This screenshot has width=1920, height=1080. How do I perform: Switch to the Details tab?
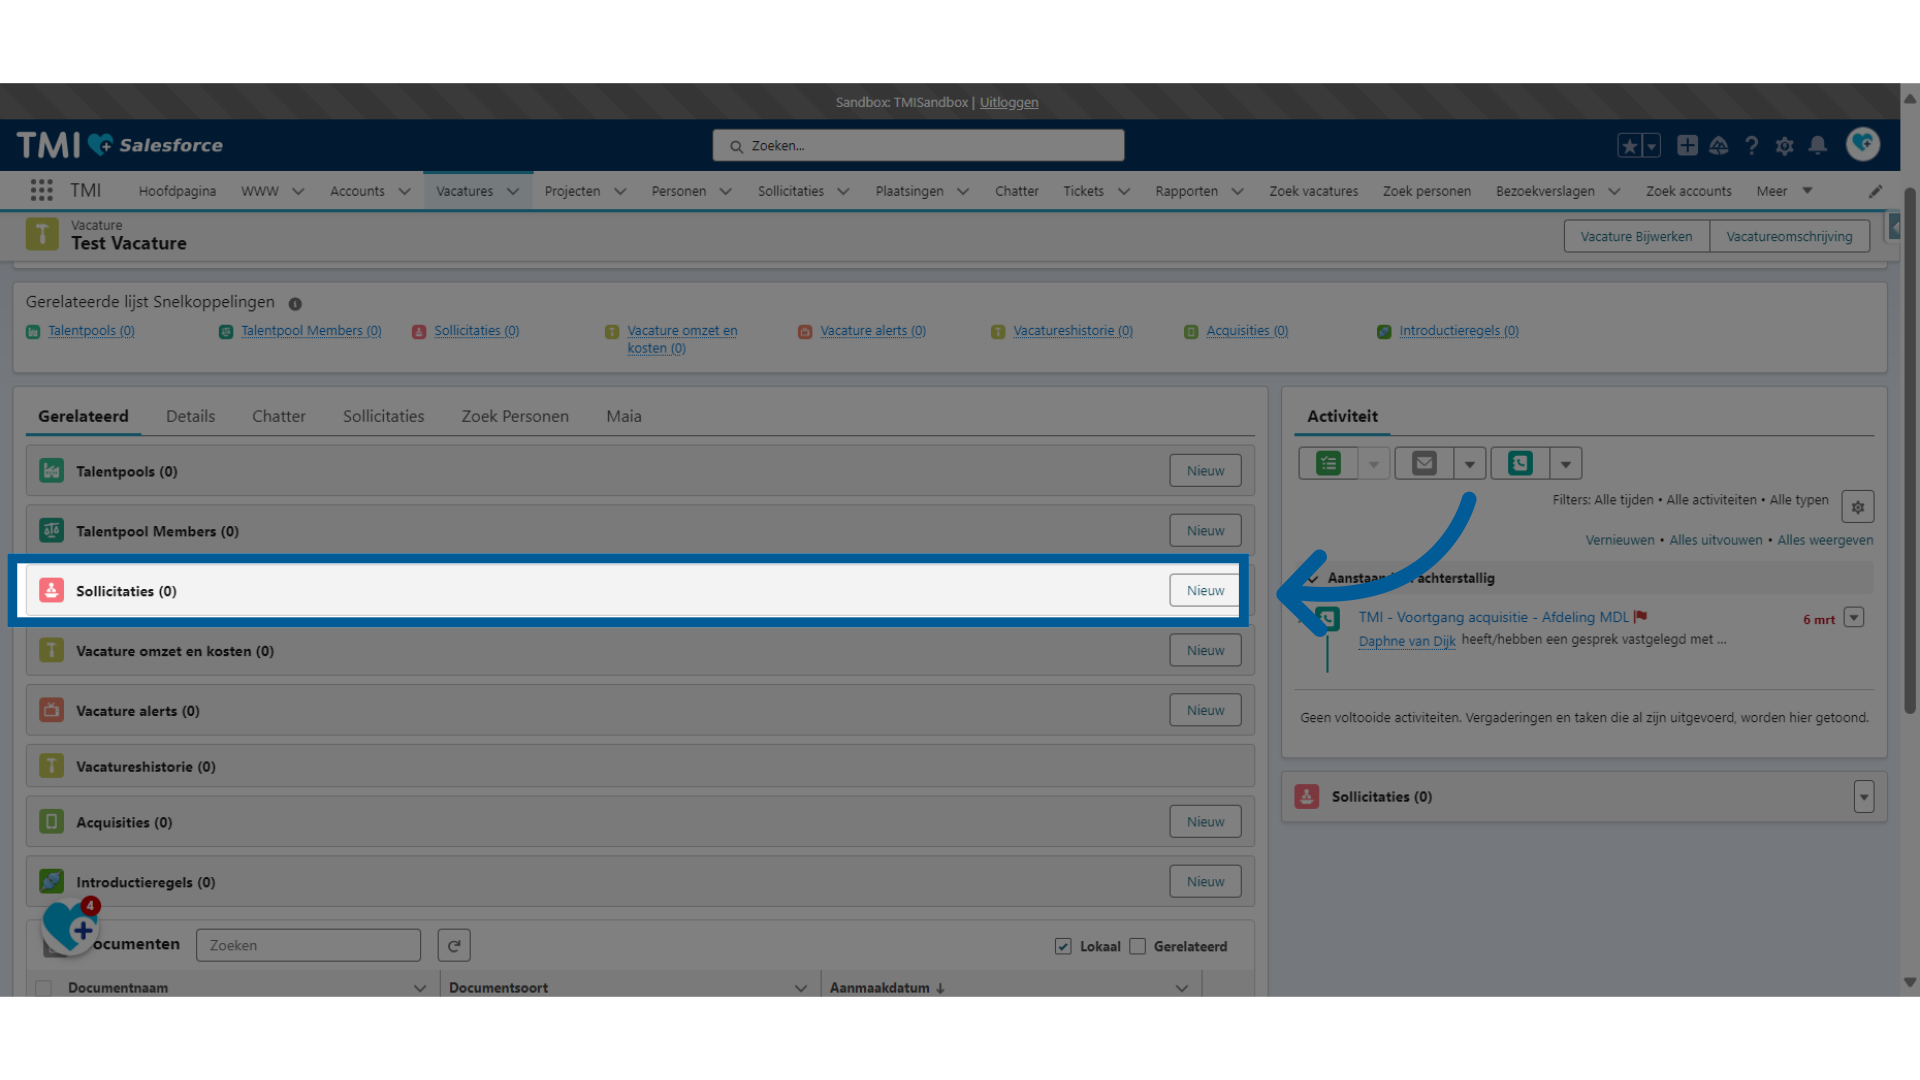[189, 415]
